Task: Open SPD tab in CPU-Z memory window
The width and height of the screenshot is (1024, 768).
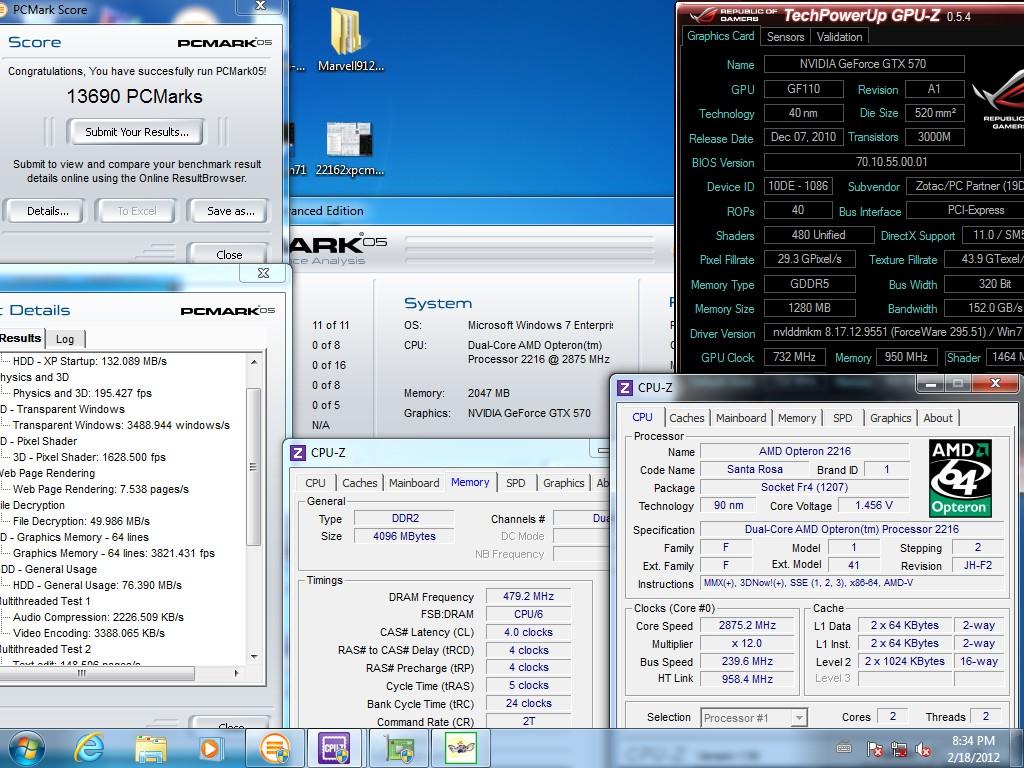Action: tap(515, 483)
